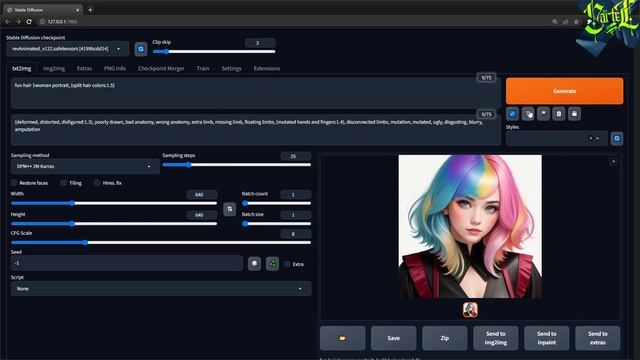The image size is (640, 360).
Task: Click the negative prompt text box
Action: click(256, 130)
